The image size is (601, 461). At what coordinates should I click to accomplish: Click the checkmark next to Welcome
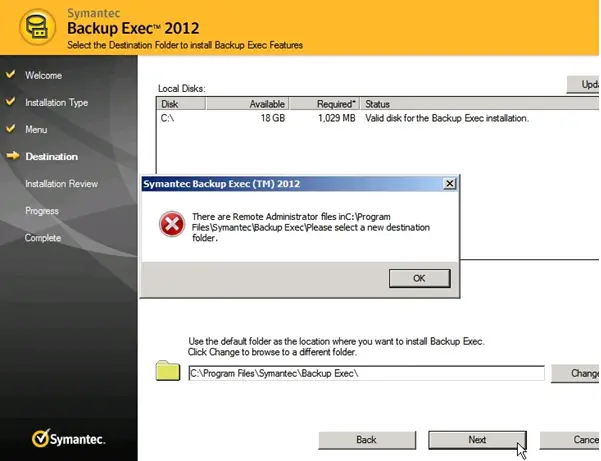[x=11, y=74]
